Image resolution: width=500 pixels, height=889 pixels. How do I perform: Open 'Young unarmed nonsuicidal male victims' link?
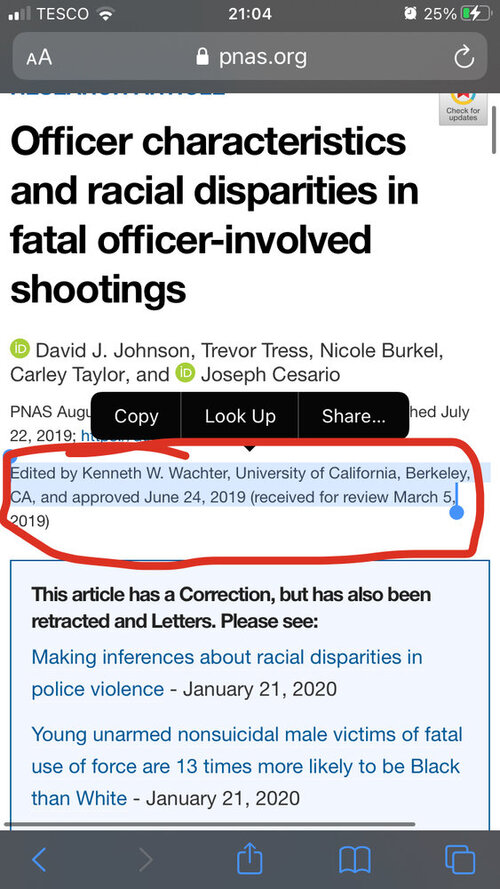(x=247, y=766)
